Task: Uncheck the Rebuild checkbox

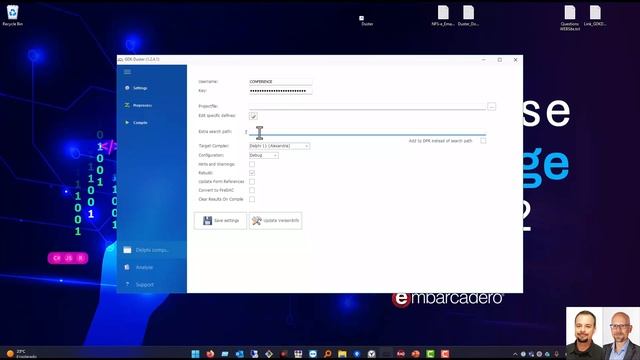Action: pos(252,173)
